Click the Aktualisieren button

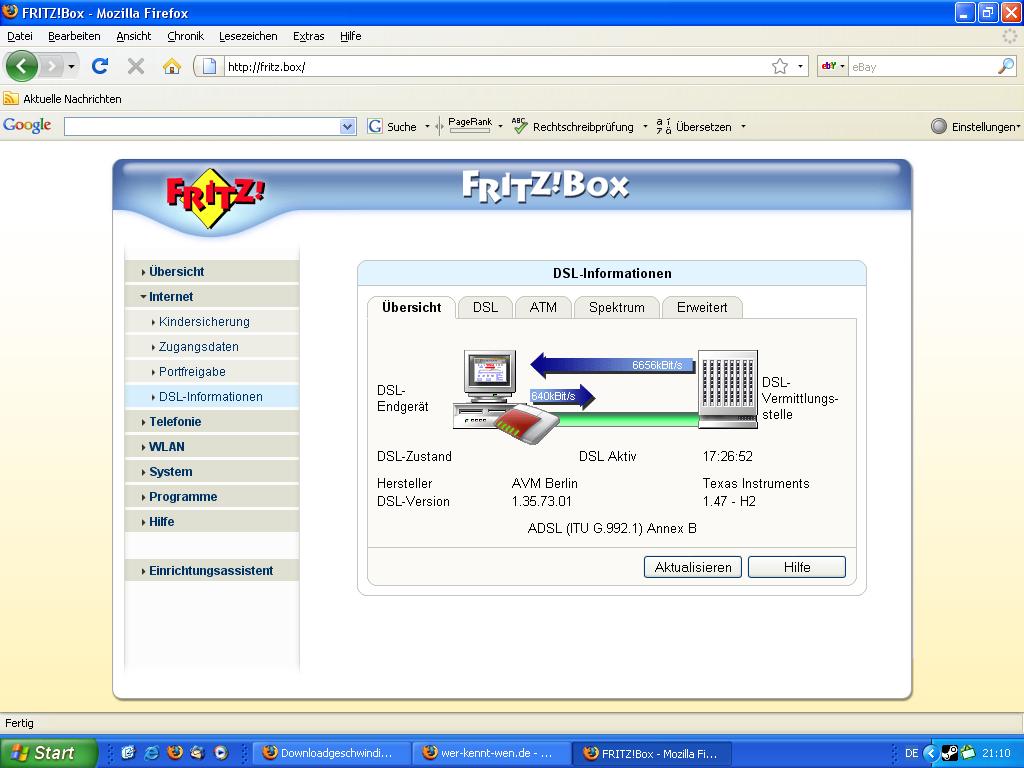tap(693, 568)
